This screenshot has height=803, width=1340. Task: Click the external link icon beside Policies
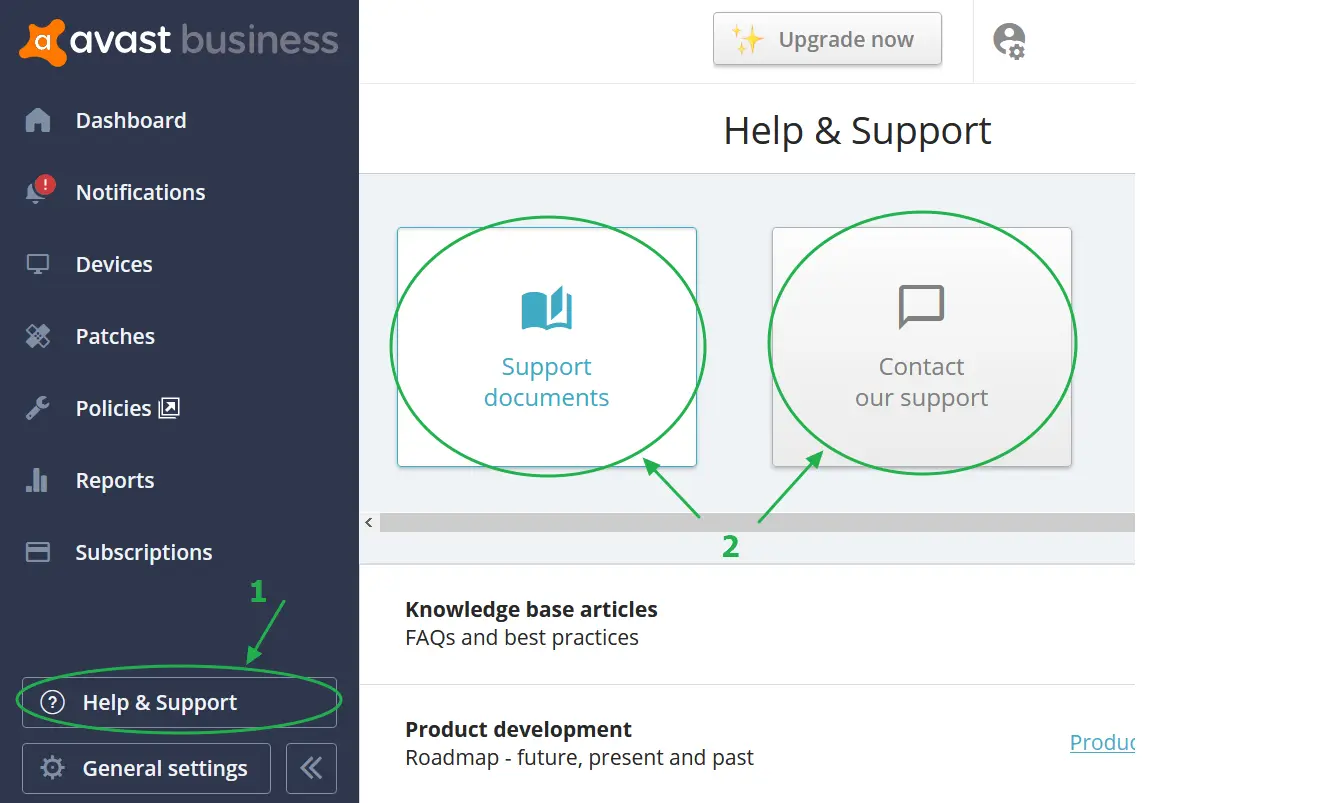coord(169,408)
